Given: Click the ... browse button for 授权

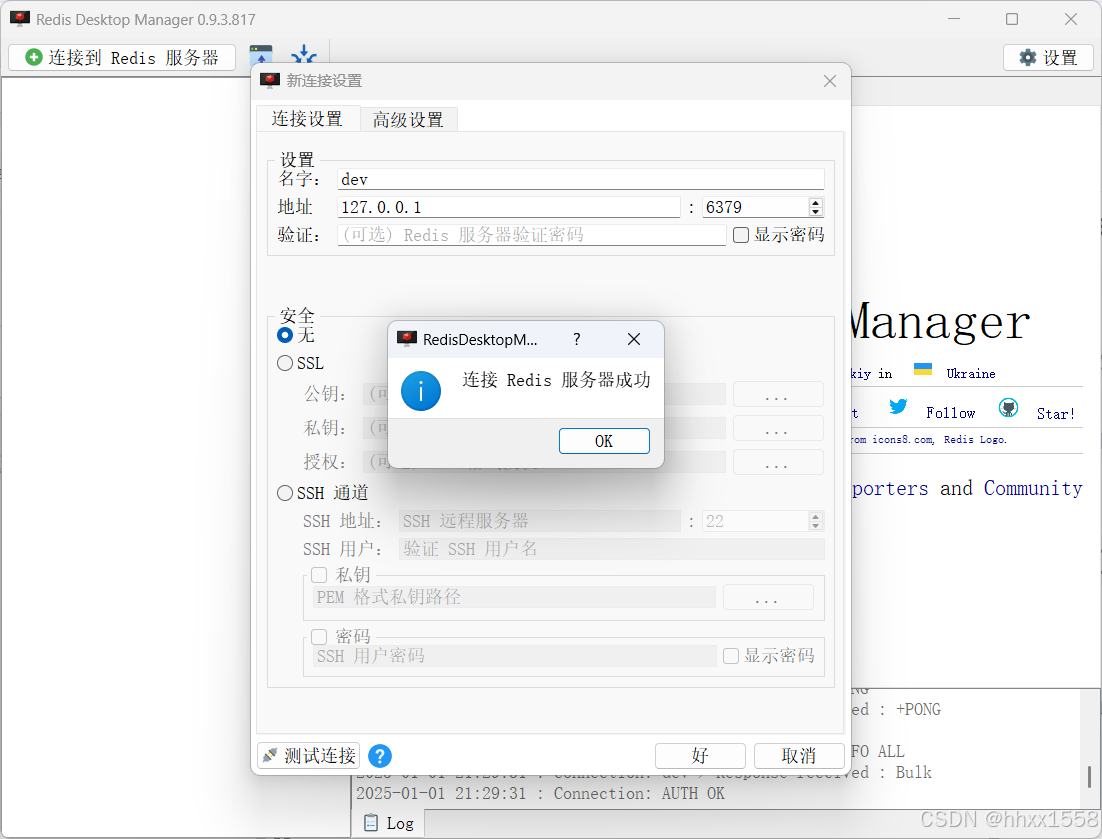Looking at the screenshot, I should click(778, 462).
